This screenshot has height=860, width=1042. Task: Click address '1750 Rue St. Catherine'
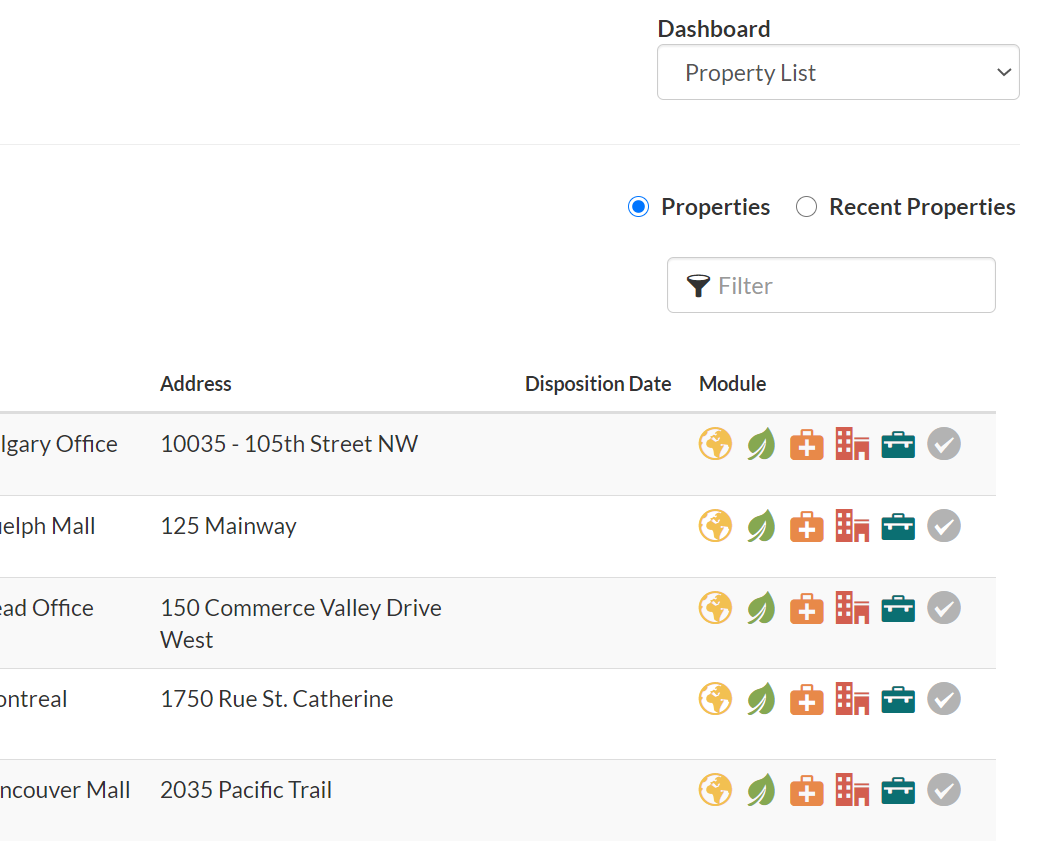276,699
